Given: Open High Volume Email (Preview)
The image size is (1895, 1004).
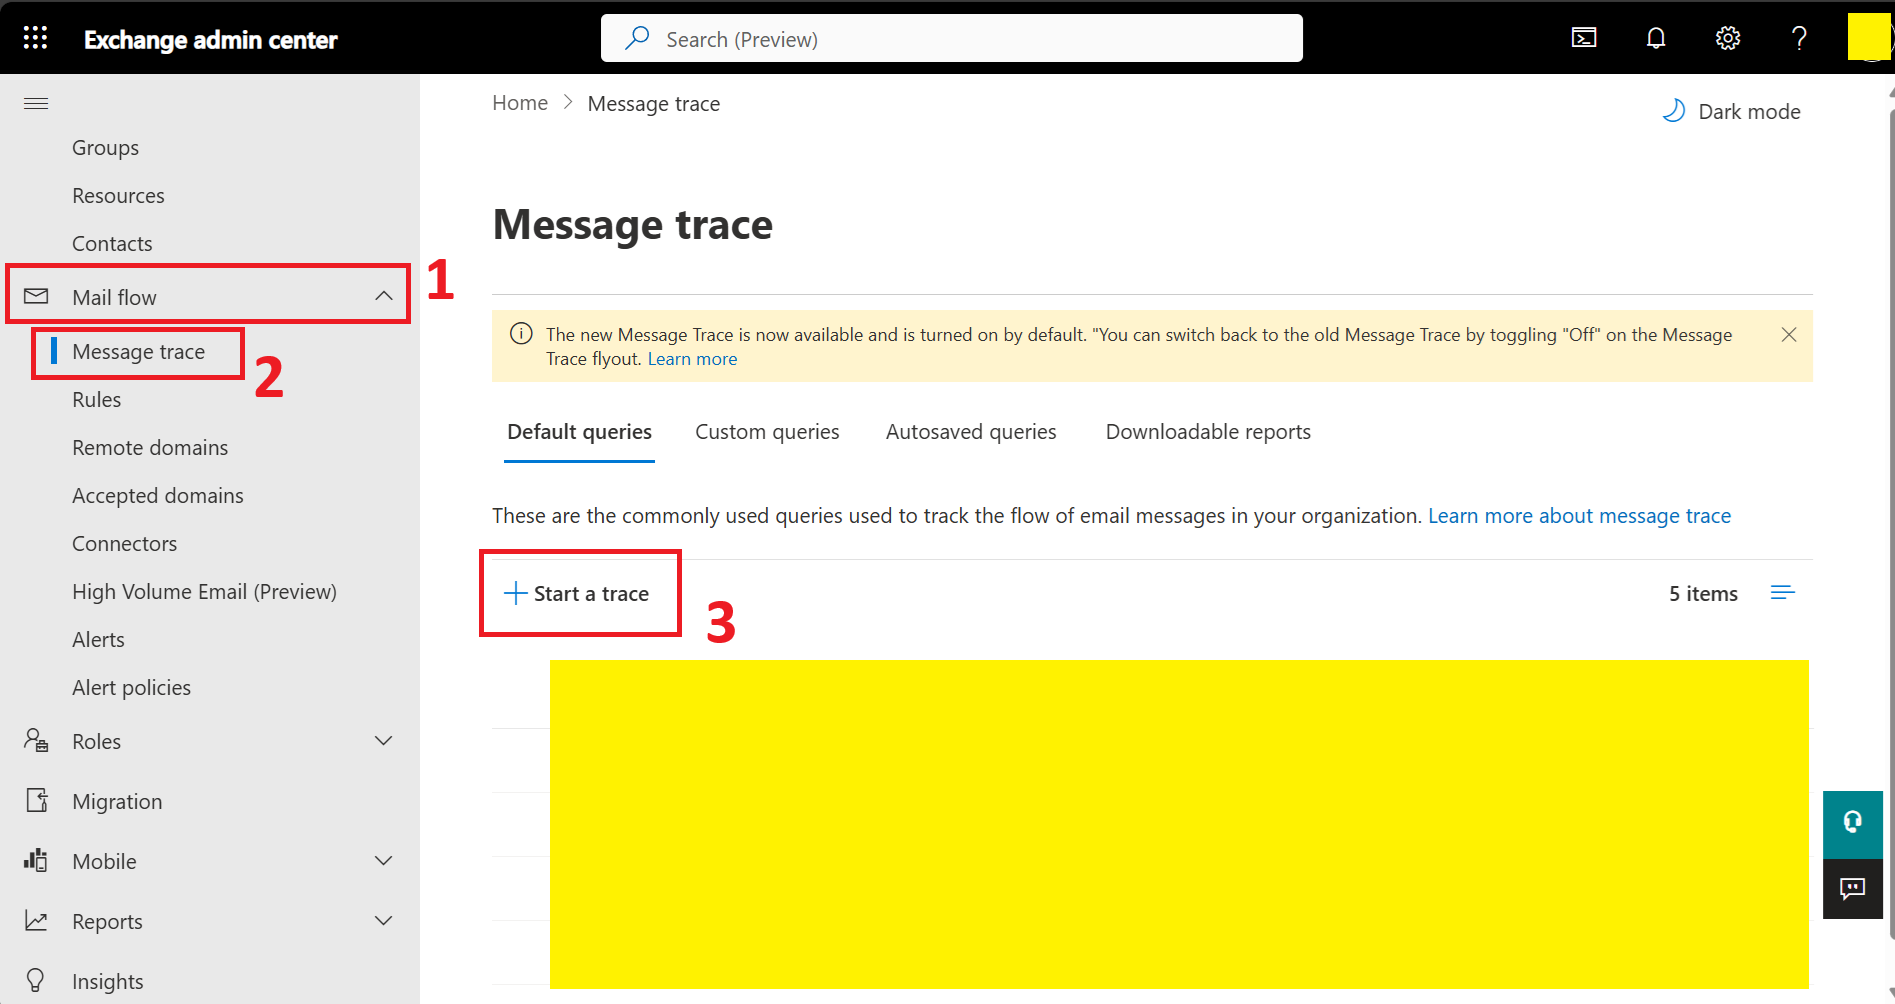Looking at the screenshot, I should pos(204,592).
